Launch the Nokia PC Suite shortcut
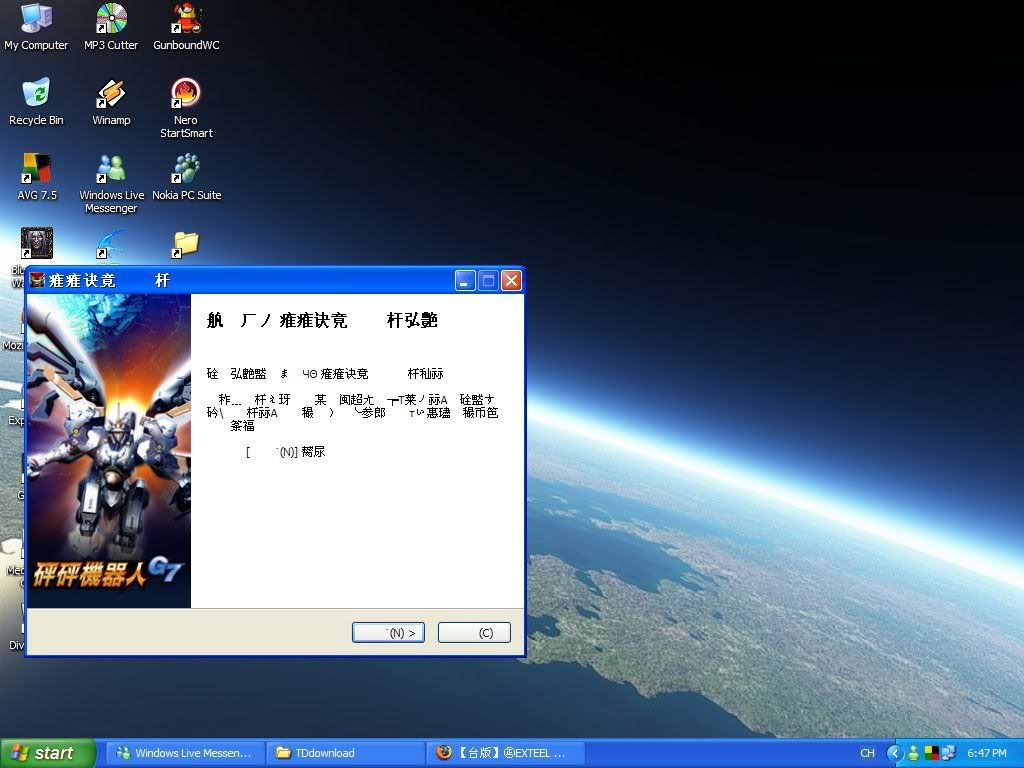The height and width of the screenshot is (768, 1024). [x=186, y=170]
